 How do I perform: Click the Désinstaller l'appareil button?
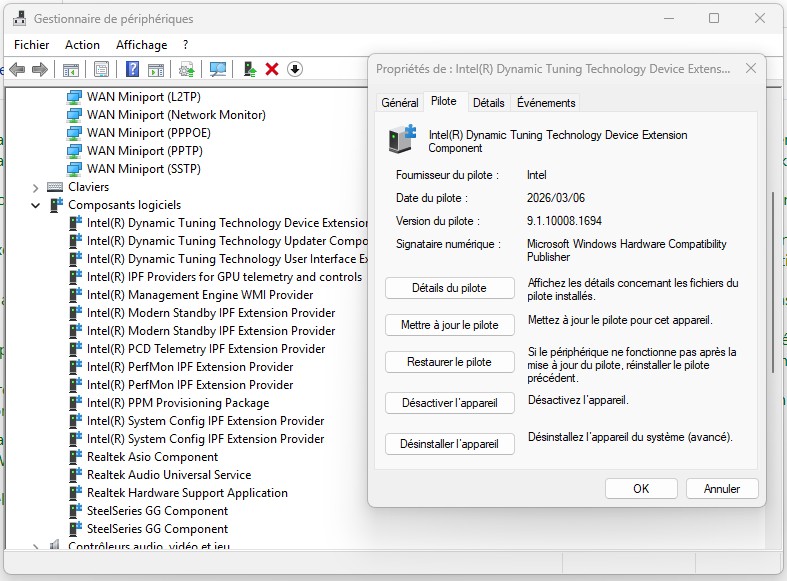(x=449, y=444)
